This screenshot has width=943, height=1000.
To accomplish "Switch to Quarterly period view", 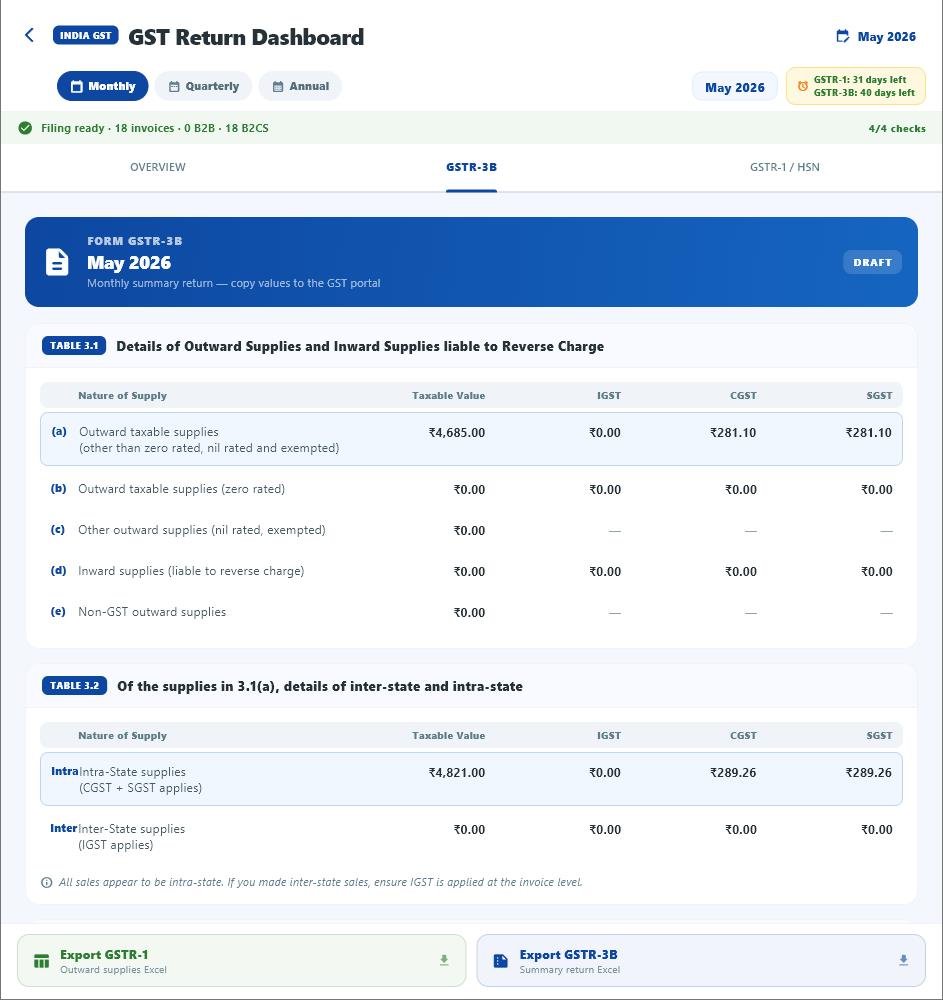I will 203,86.
